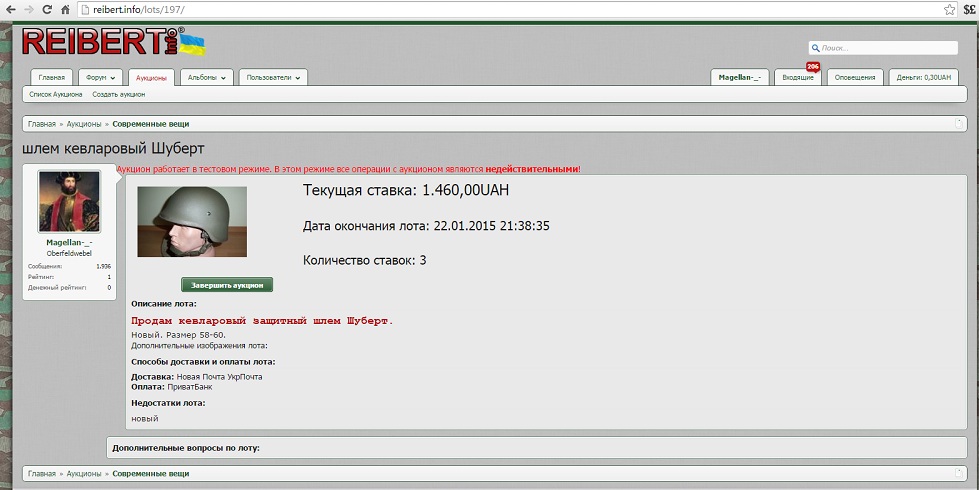Click top breadcrumb jump icon on right
This screenshot has width=979, height=490.
point(960,124)
